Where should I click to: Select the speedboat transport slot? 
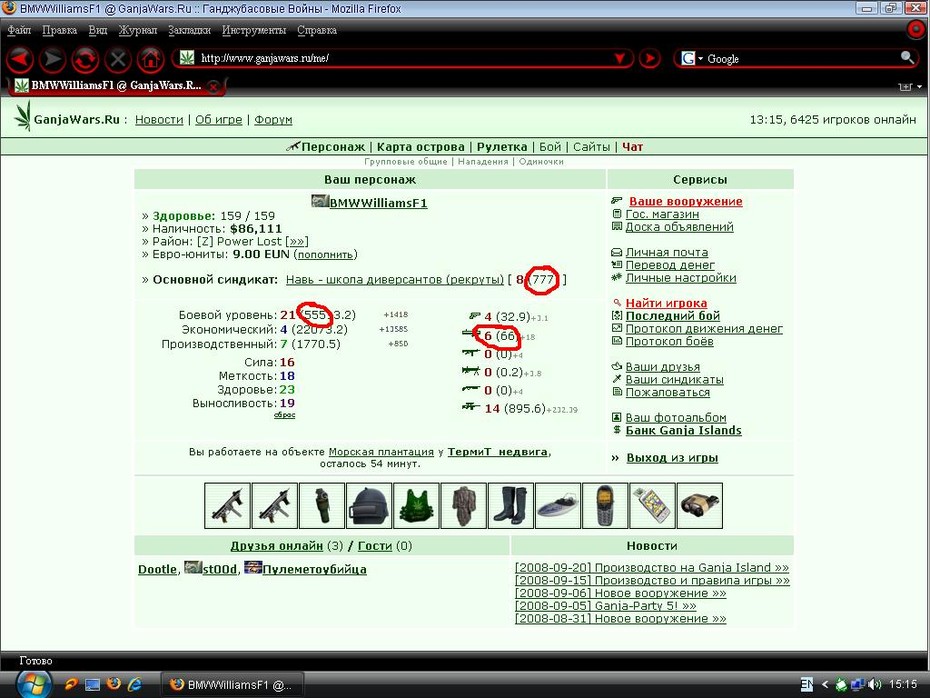tap(558, 505)
